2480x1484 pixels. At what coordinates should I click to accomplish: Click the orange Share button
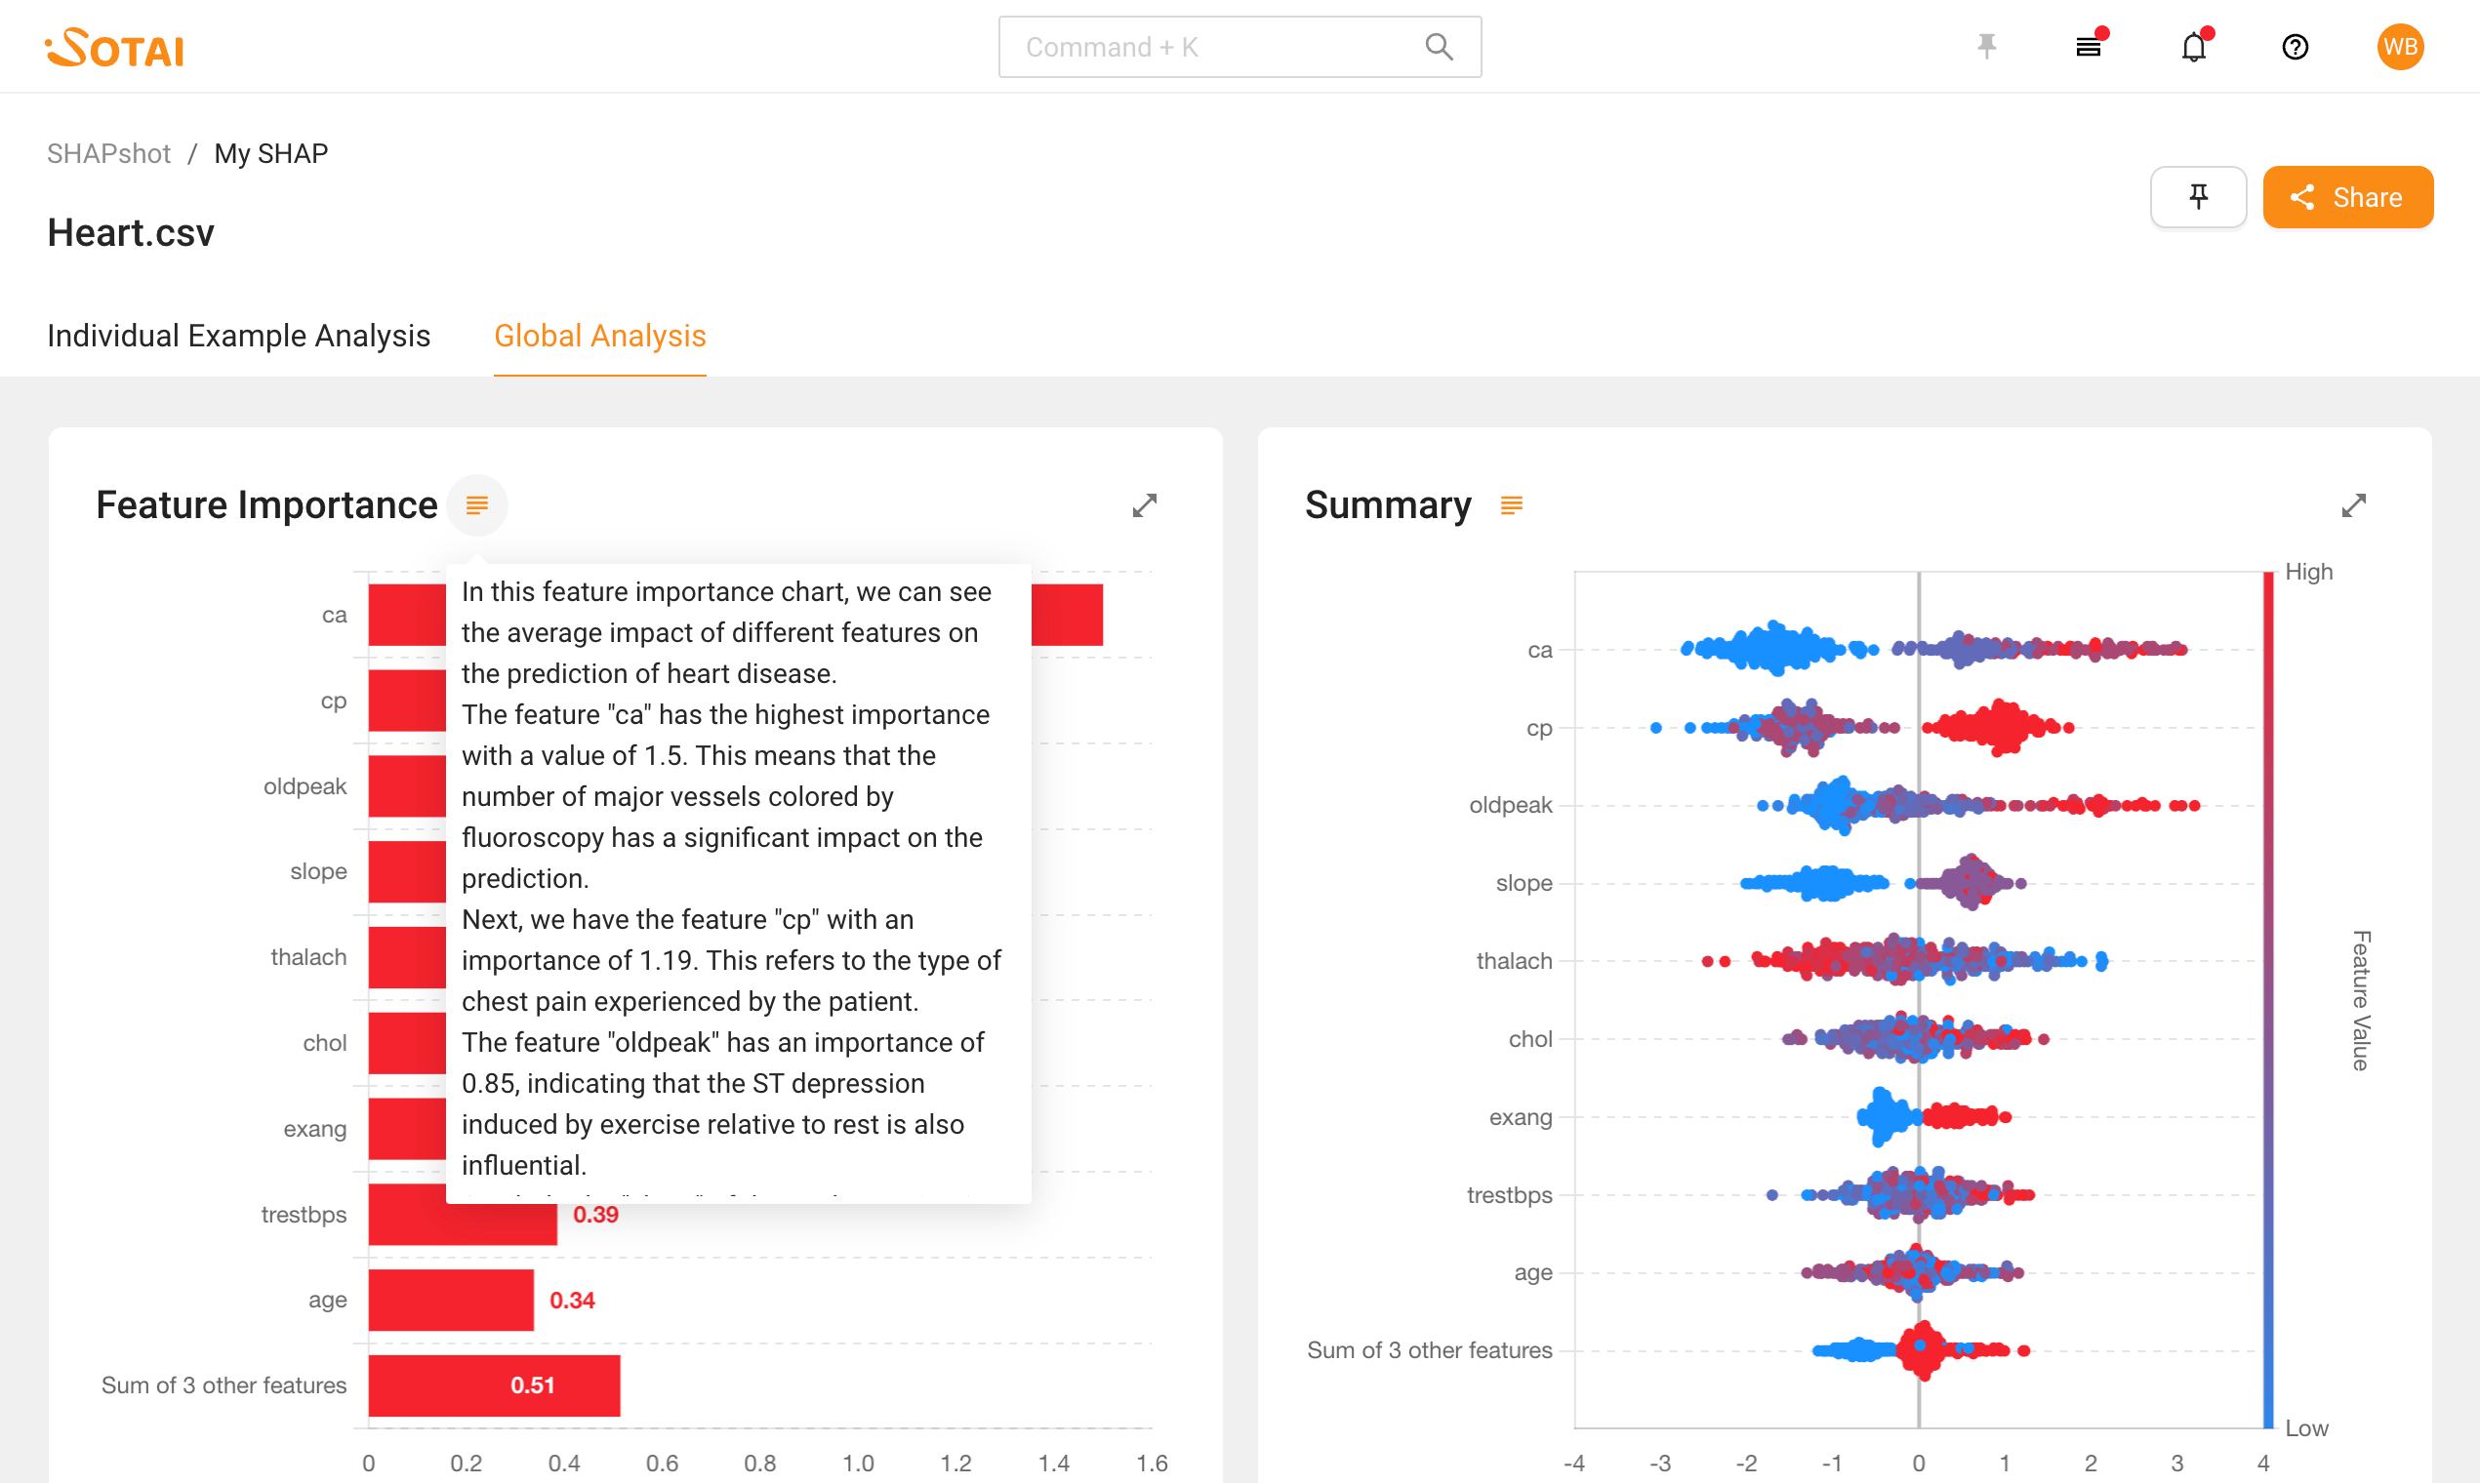tap(2347, 197)
